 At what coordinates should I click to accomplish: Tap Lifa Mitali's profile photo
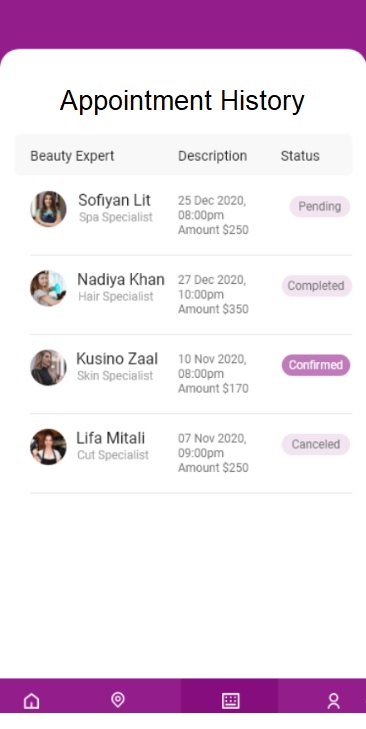48,447
